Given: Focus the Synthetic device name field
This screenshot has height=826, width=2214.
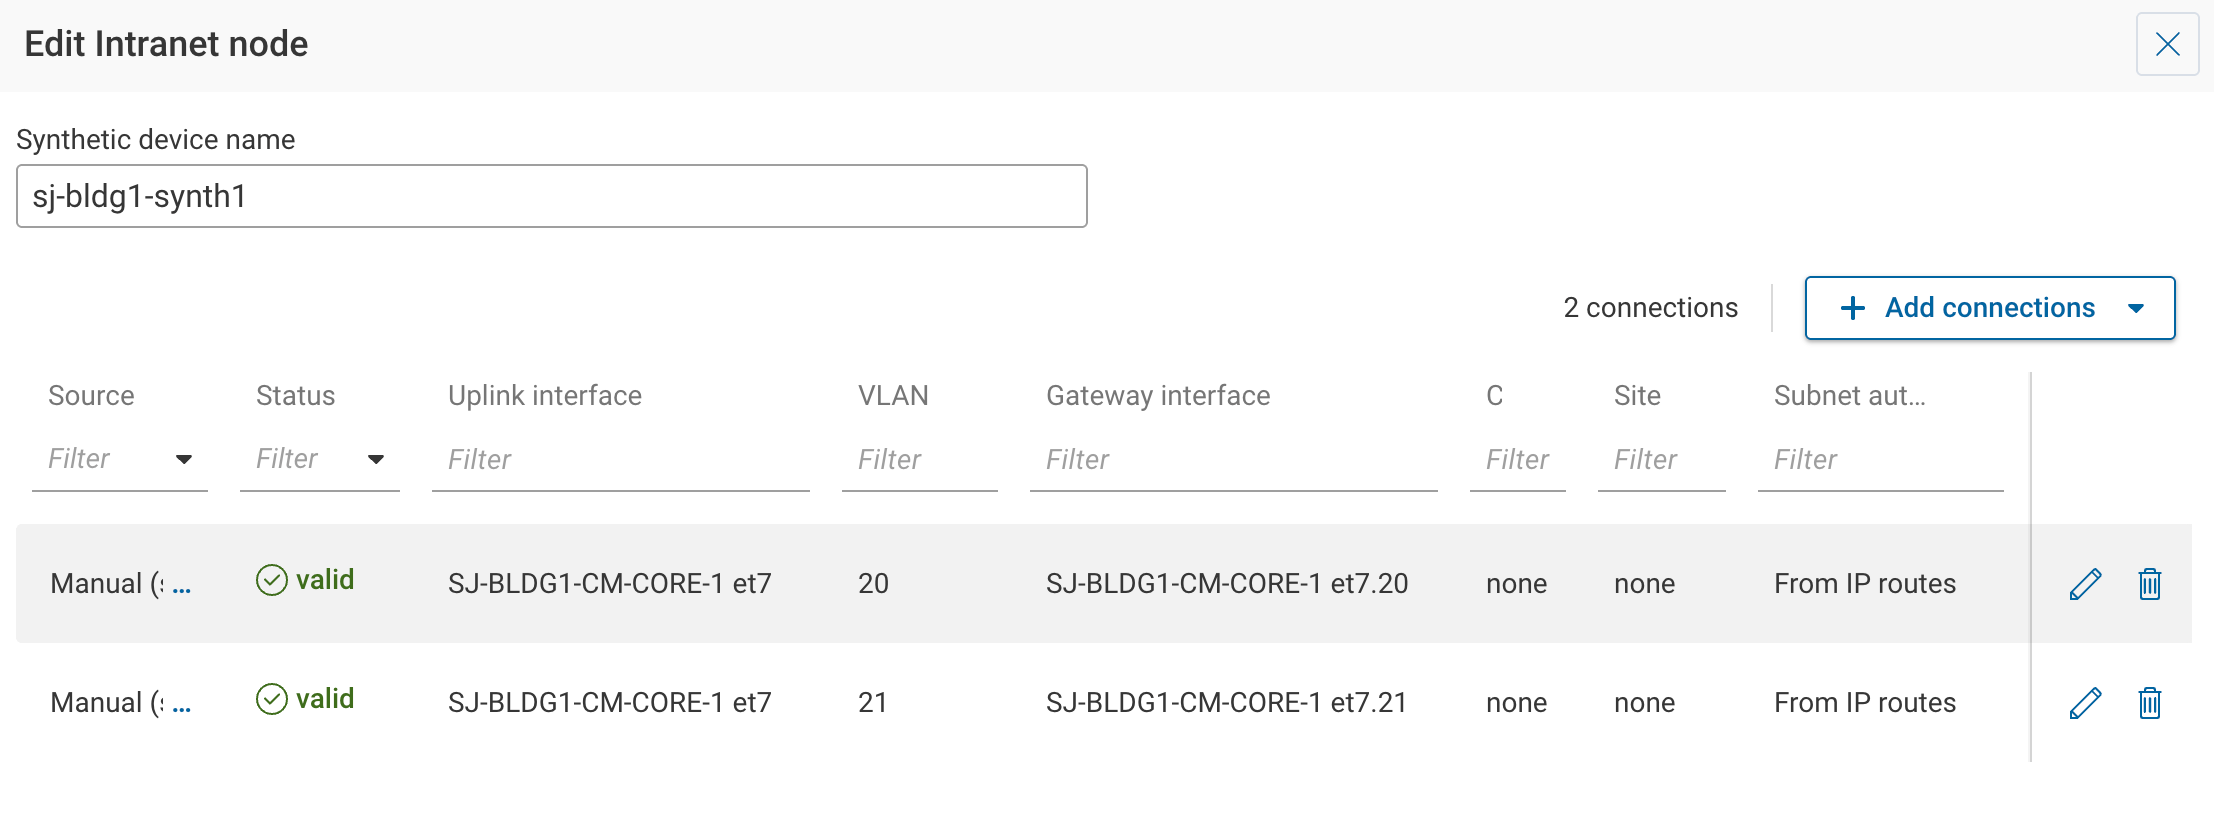Looking at the screenshot, I should [x=550, y=195].
